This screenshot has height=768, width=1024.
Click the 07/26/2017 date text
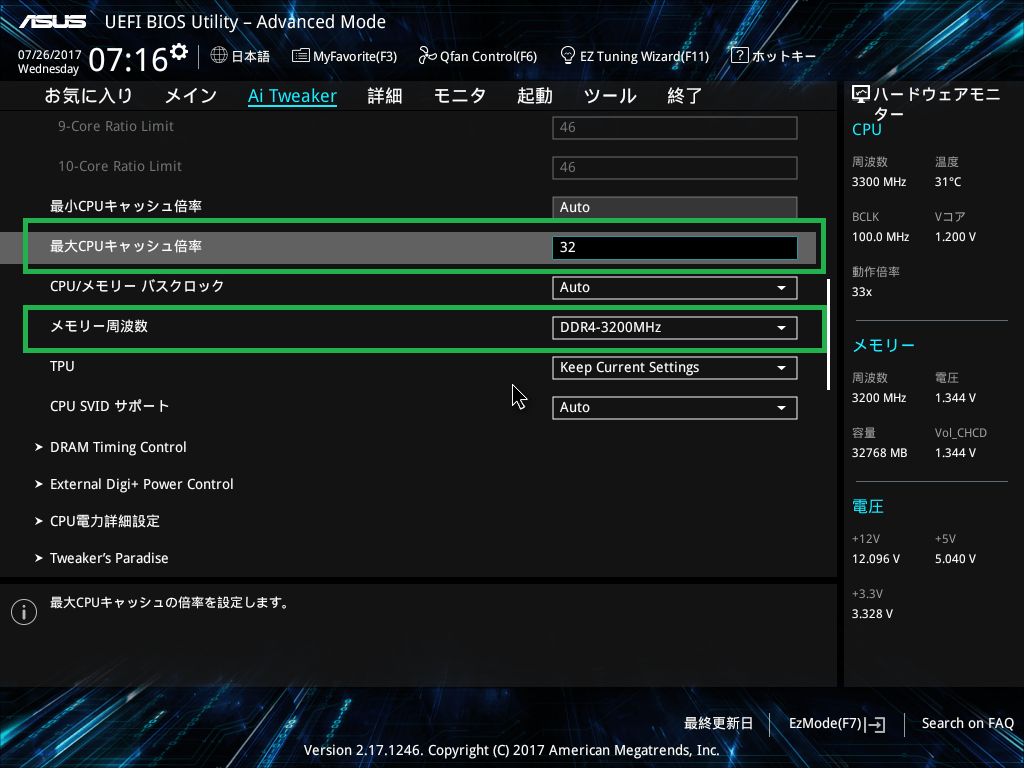(50, 55)
